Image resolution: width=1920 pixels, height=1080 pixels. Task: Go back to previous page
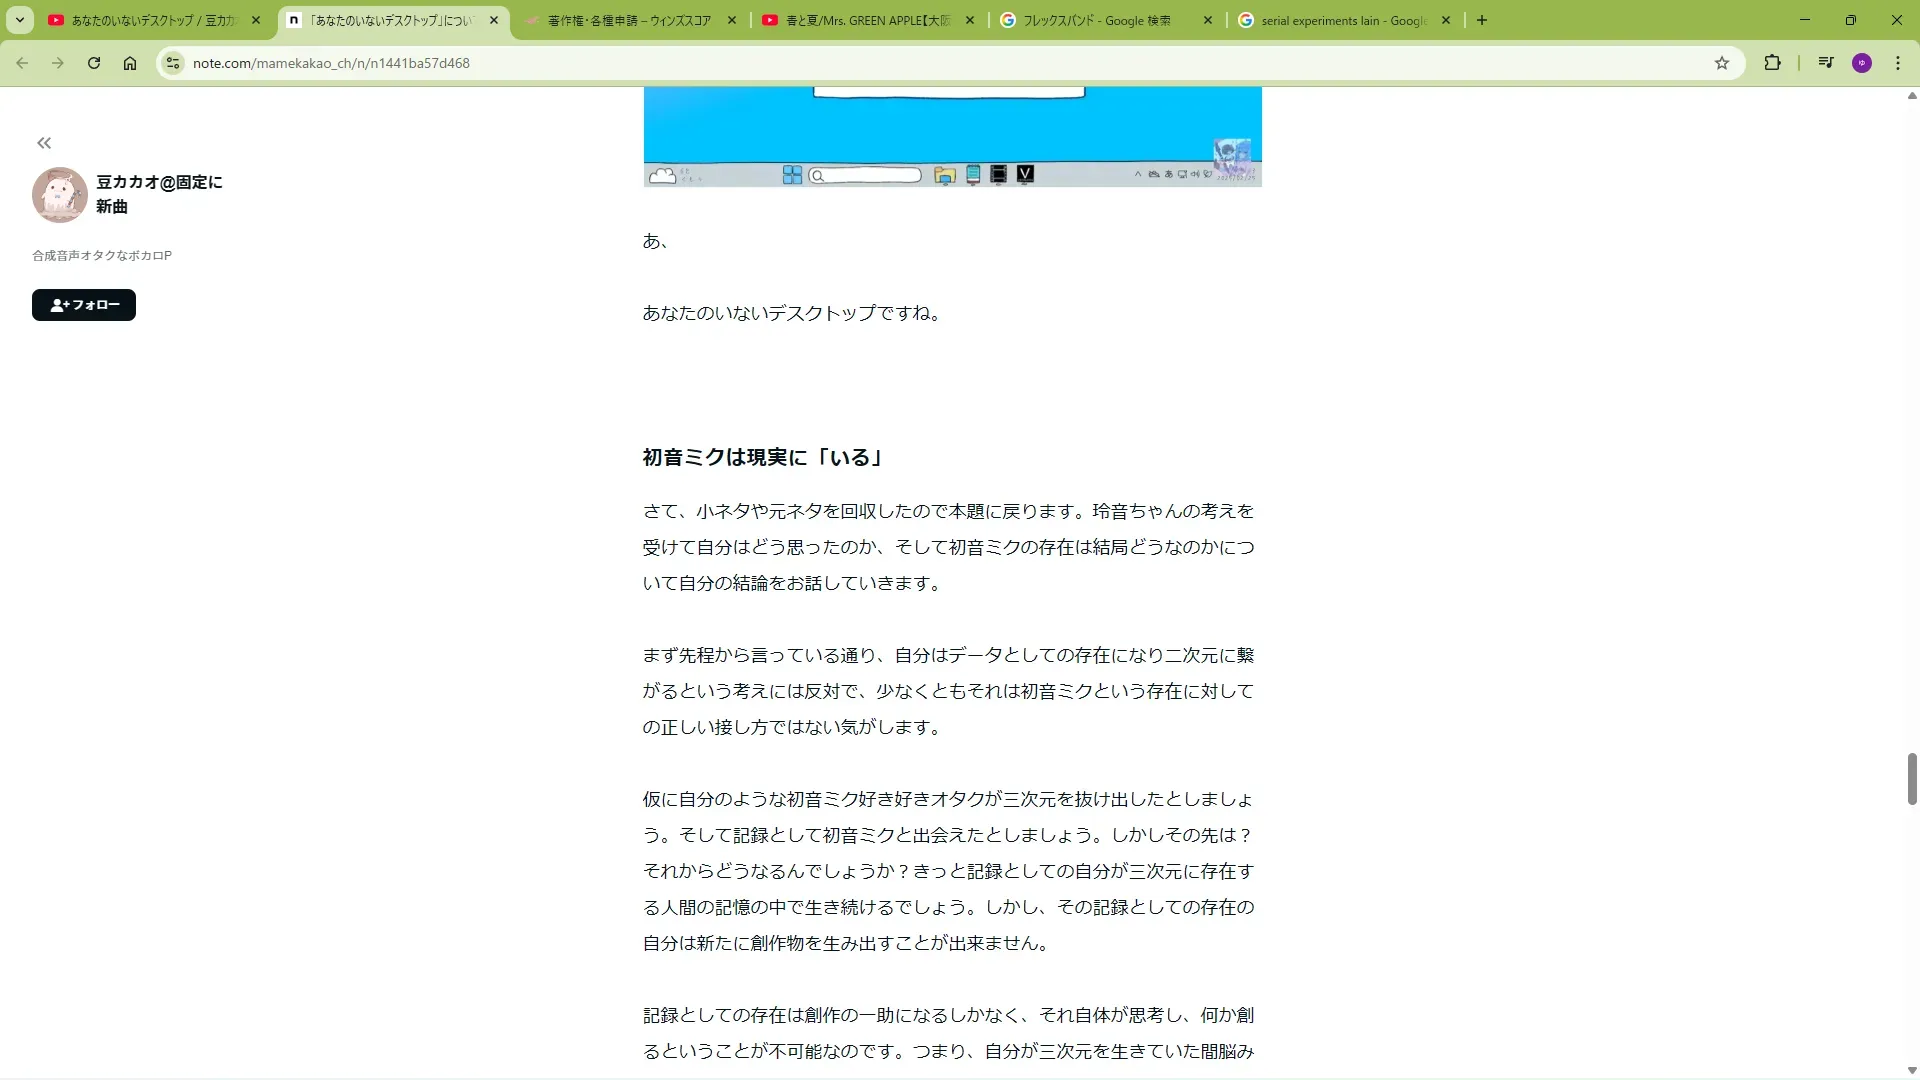pos(22,63)
